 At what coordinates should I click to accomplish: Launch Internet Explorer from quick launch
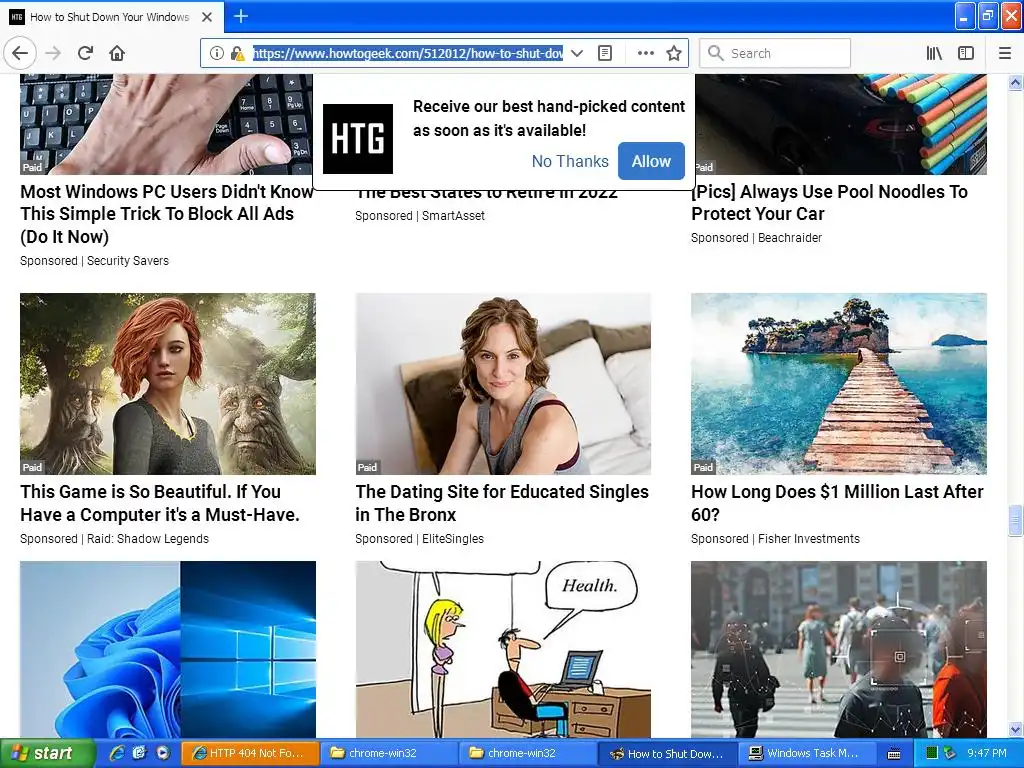[117, 754]
